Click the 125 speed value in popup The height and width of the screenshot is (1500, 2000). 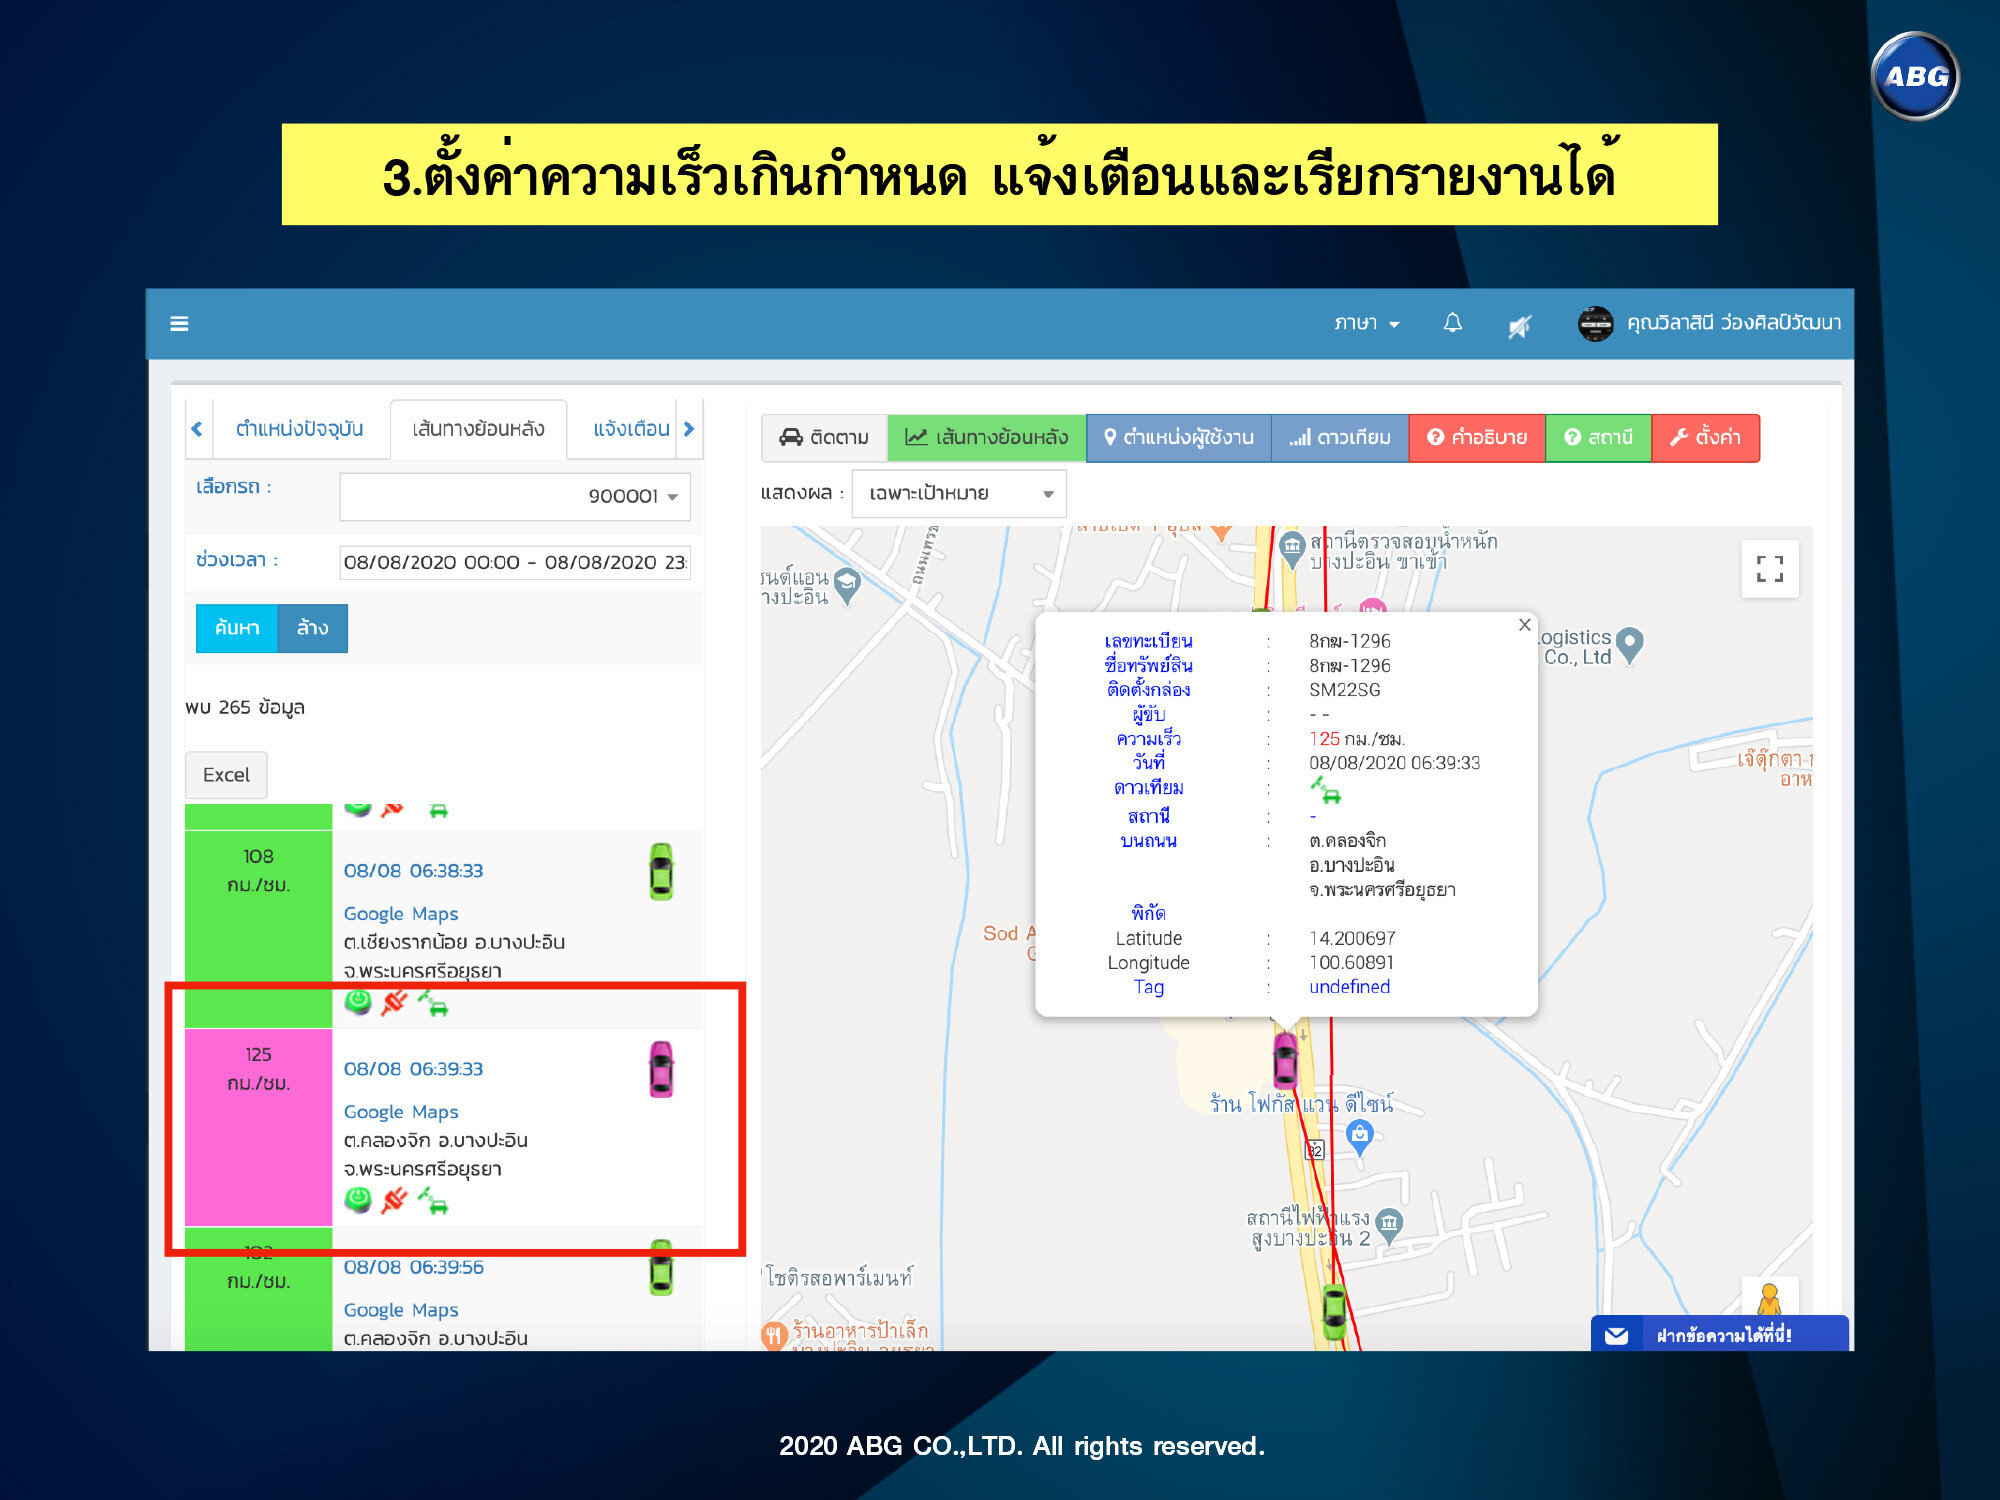pos(1324,739)
